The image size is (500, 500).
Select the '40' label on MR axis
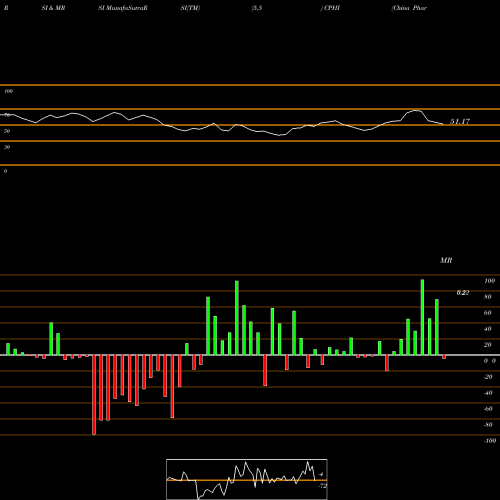(488, 329)
